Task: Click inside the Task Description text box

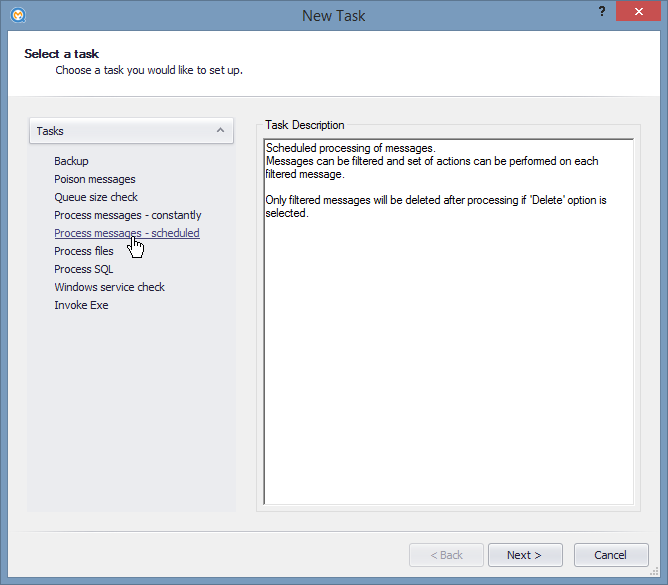Action: (449, 322)
